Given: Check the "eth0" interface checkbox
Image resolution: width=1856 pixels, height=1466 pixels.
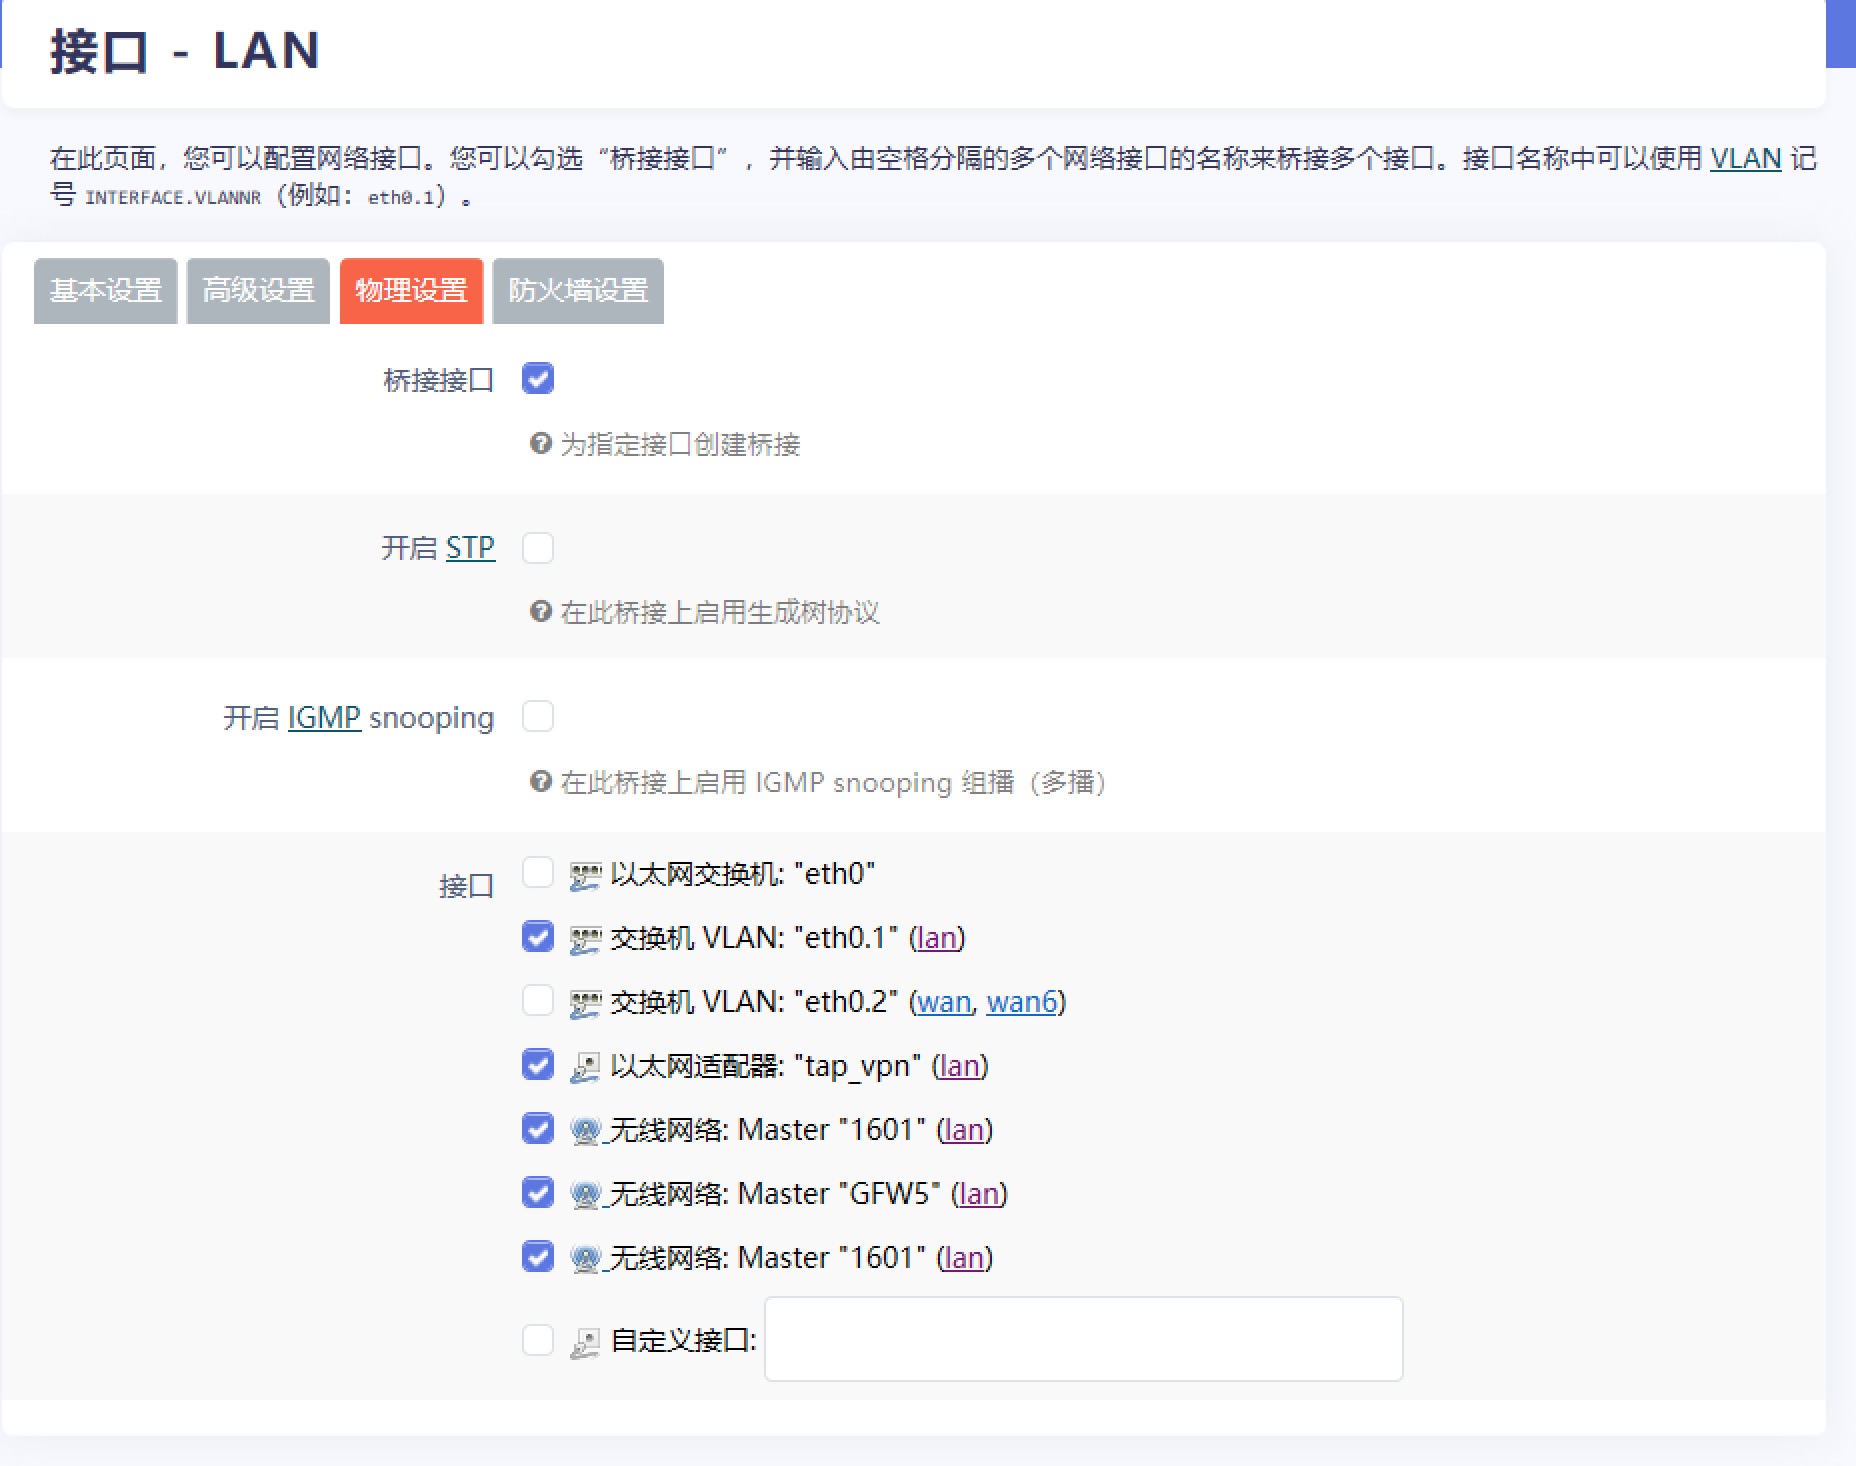Looking at the screenshot, I should pyautogui.click(x=538, y=872).
